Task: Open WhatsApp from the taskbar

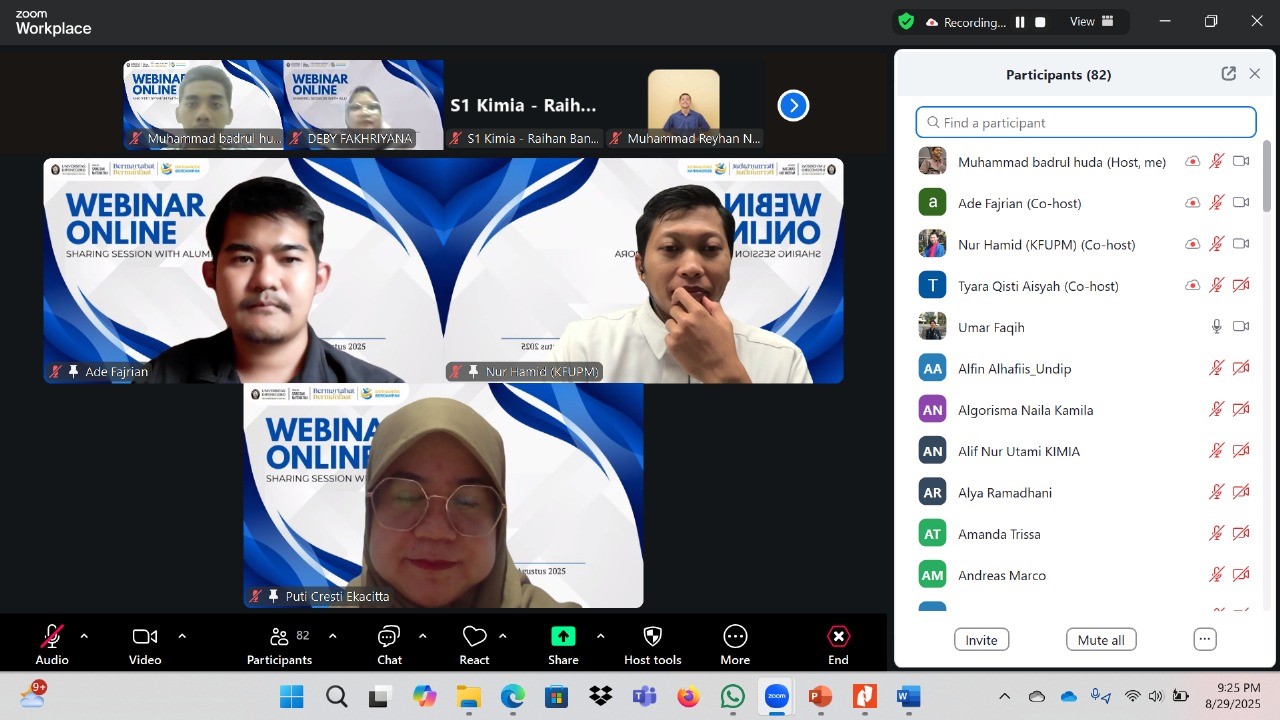Action: 733,697
